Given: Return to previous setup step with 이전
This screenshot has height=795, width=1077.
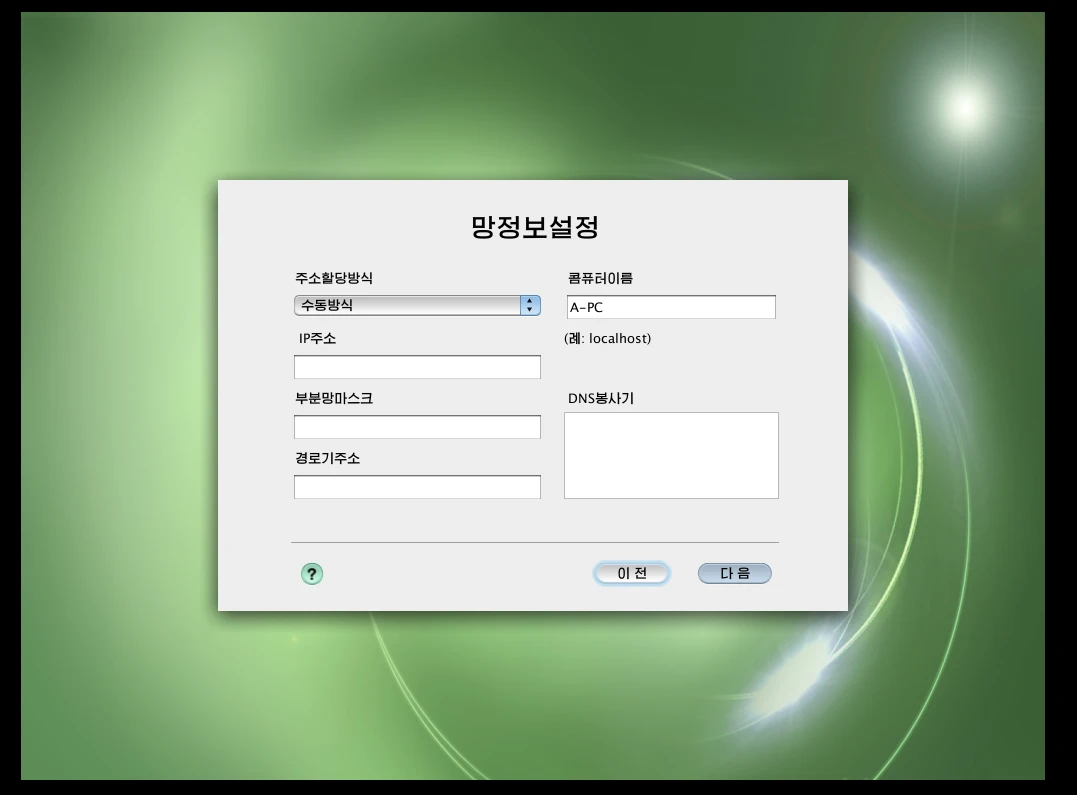Looking at the screenshot, I should pos(631,572).
